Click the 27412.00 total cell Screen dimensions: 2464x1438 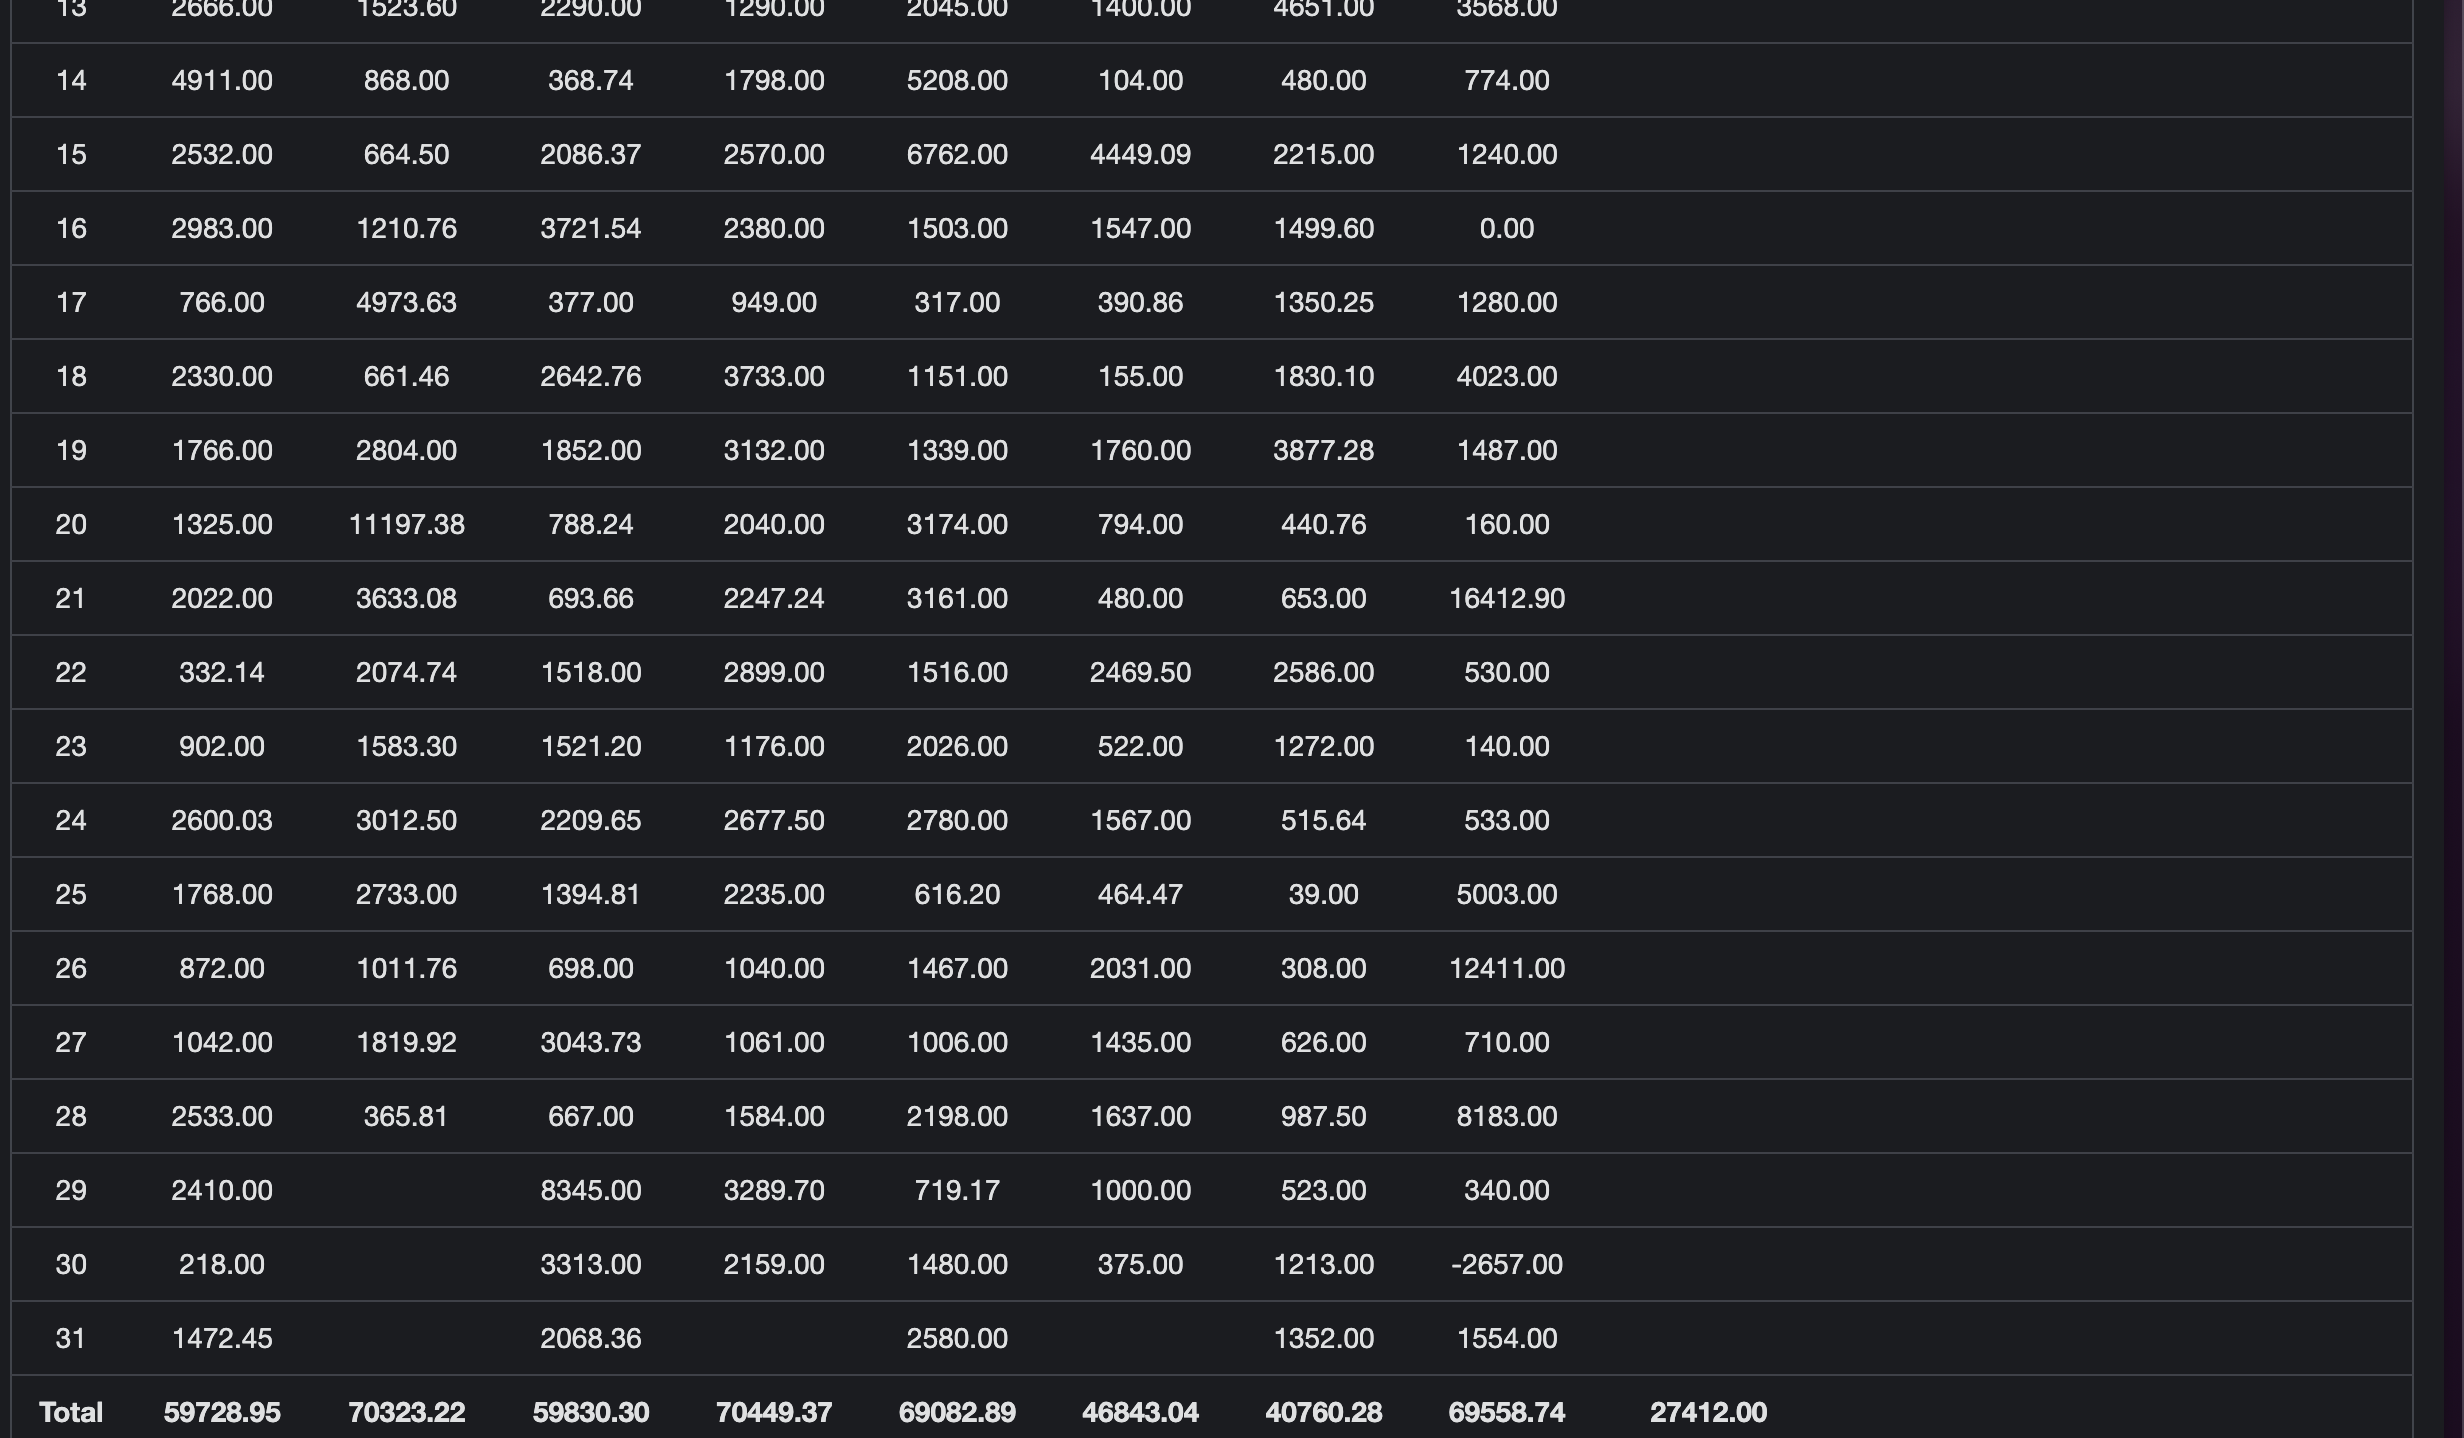pos(1708,1412)
